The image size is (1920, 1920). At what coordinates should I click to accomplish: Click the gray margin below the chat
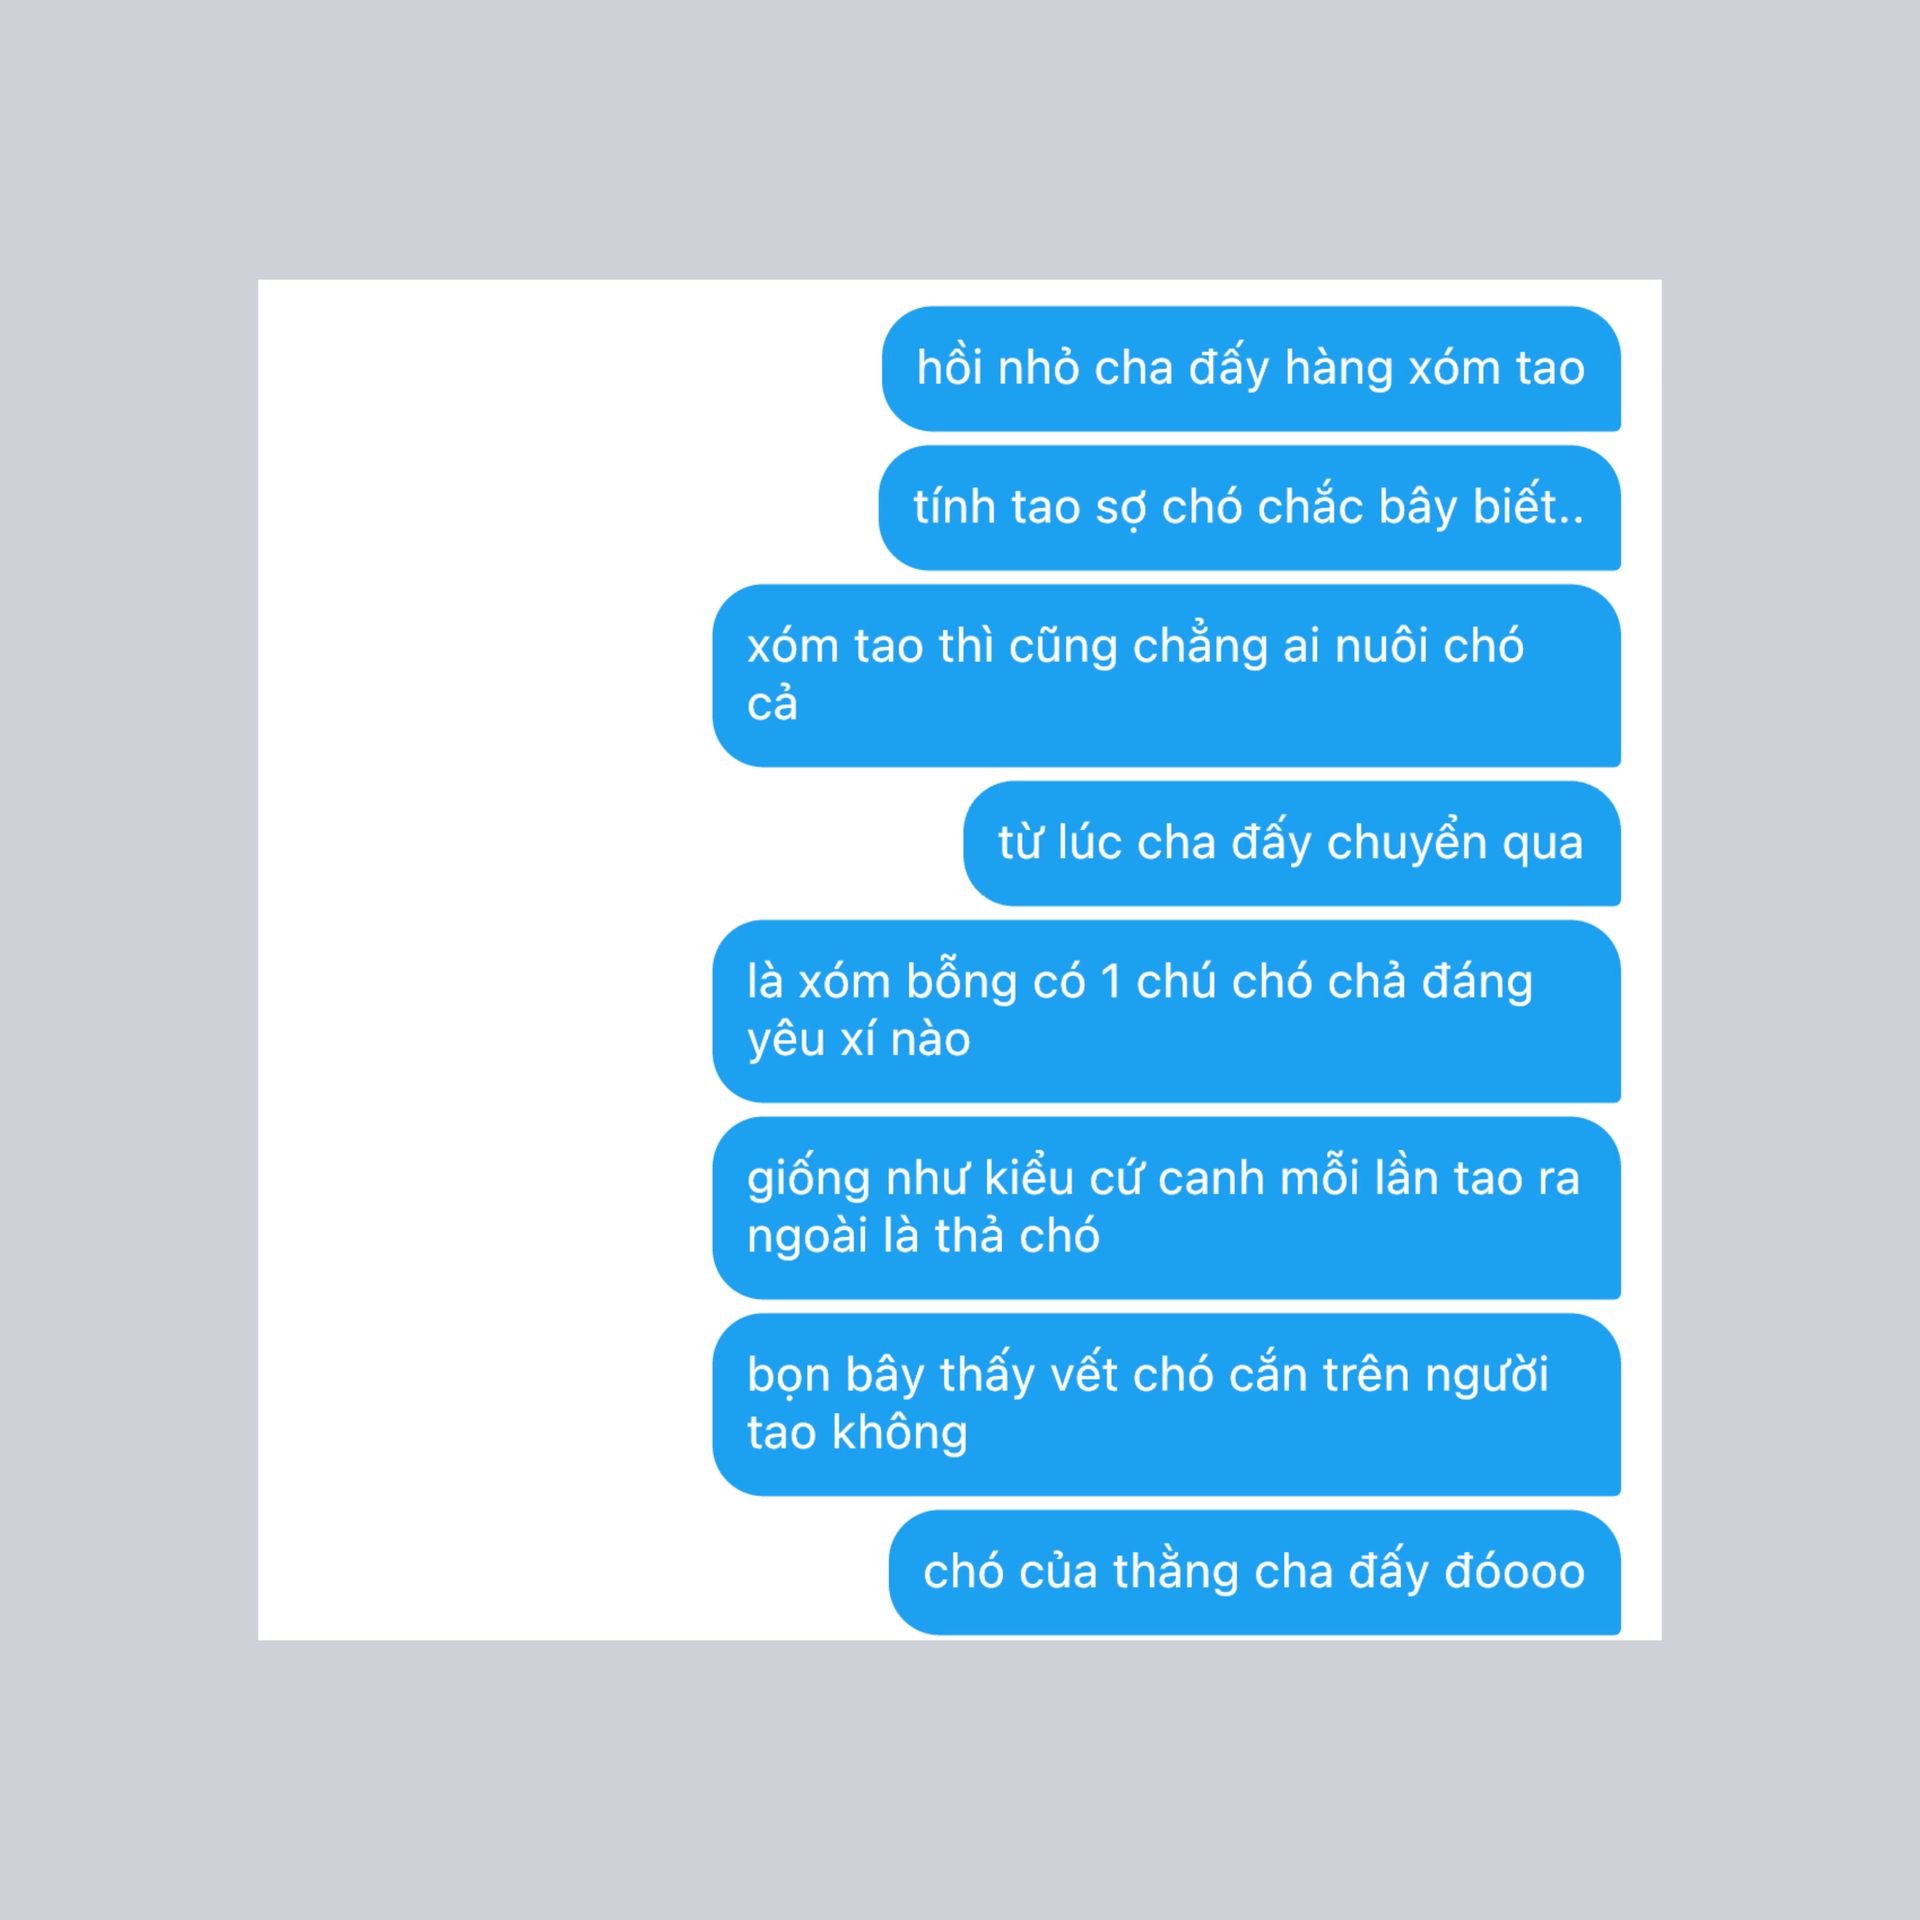pyautogui.click(x=960, y=1780)
